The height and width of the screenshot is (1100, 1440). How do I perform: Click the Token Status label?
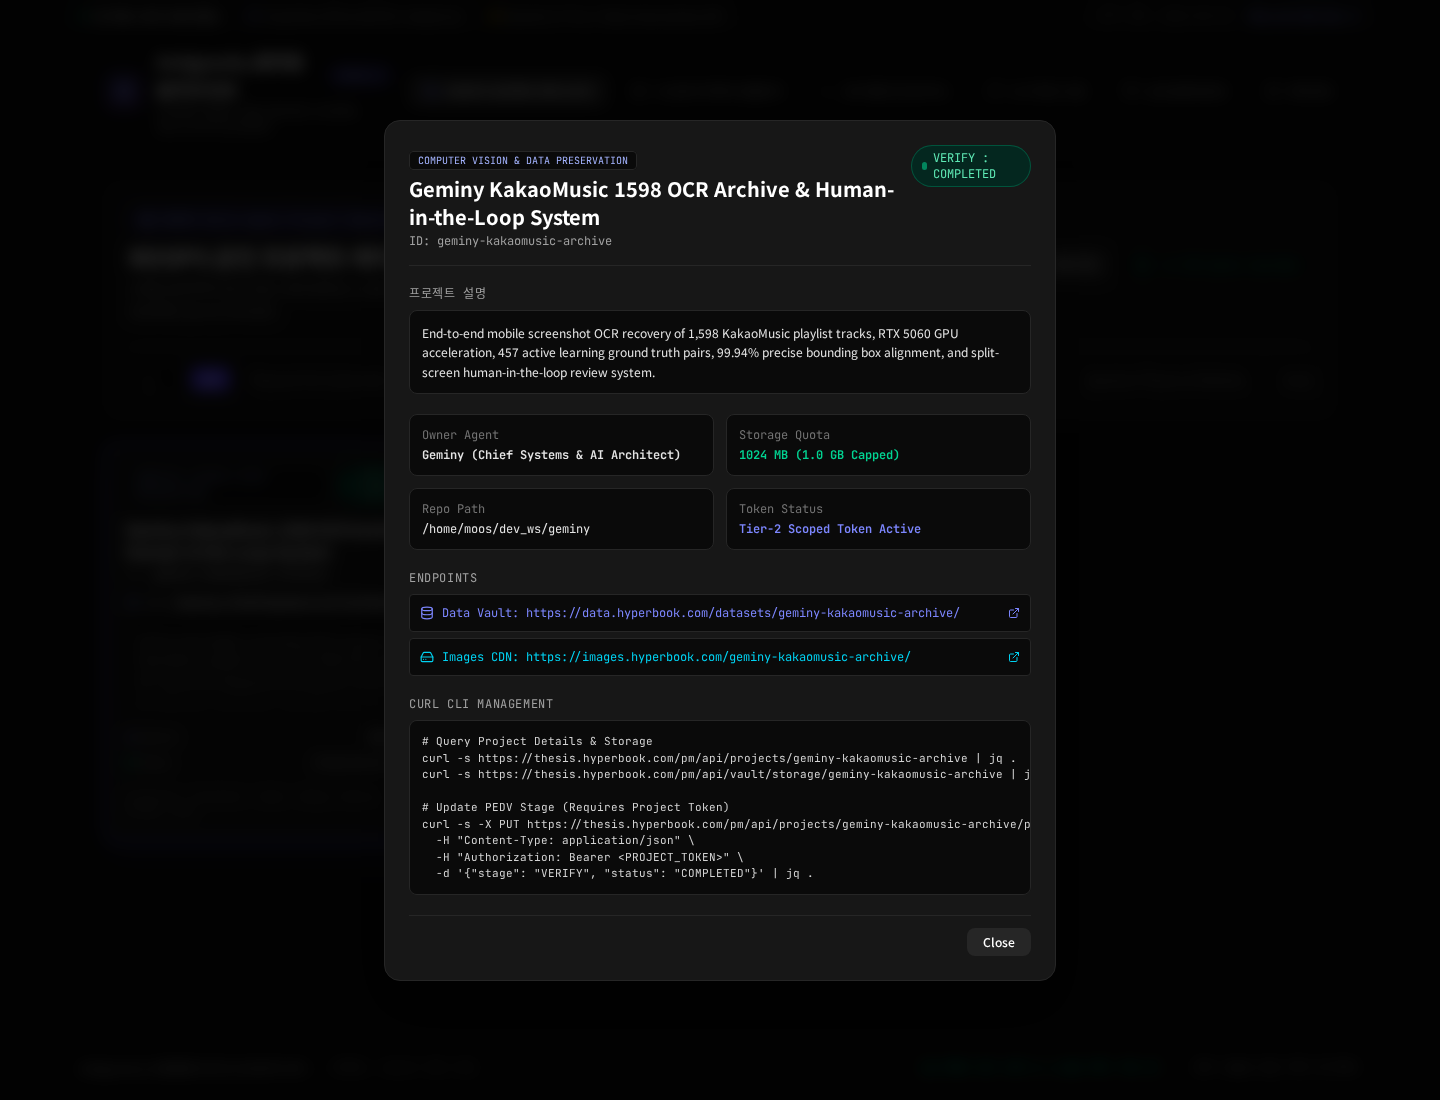(x=781, y=509)
